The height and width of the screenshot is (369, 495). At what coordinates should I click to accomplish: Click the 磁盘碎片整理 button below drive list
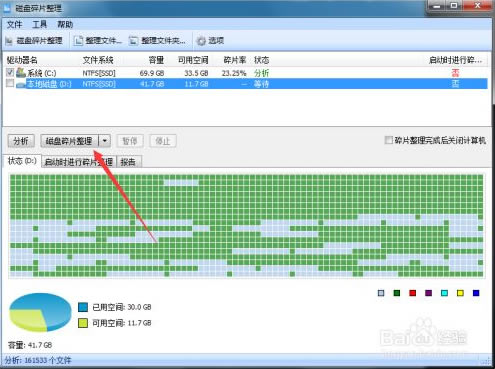pos(69,141)
